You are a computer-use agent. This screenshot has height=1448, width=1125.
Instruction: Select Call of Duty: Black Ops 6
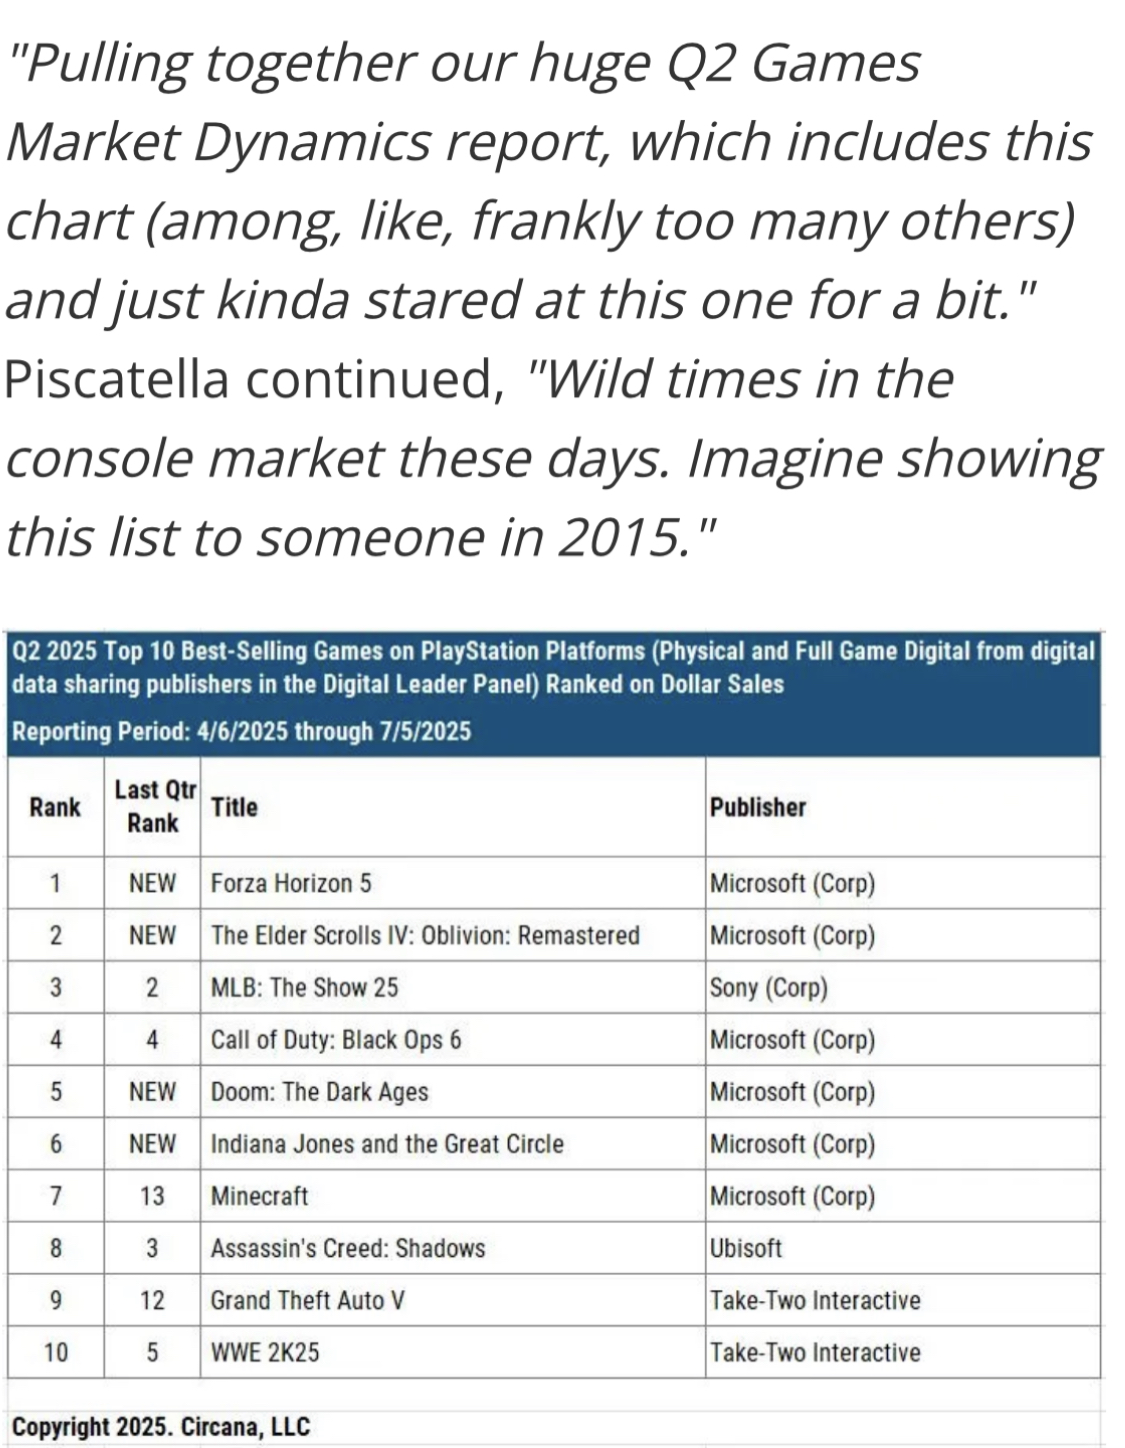336,1039
